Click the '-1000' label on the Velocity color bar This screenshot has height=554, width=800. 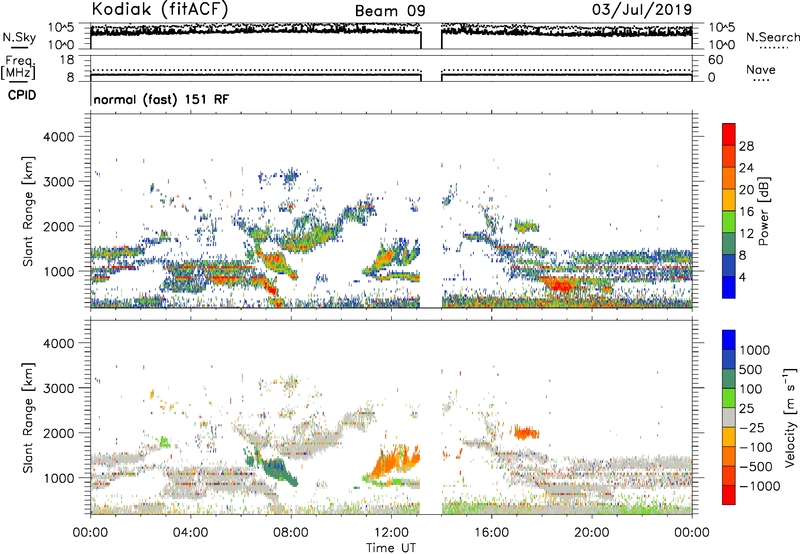[759, 486]
